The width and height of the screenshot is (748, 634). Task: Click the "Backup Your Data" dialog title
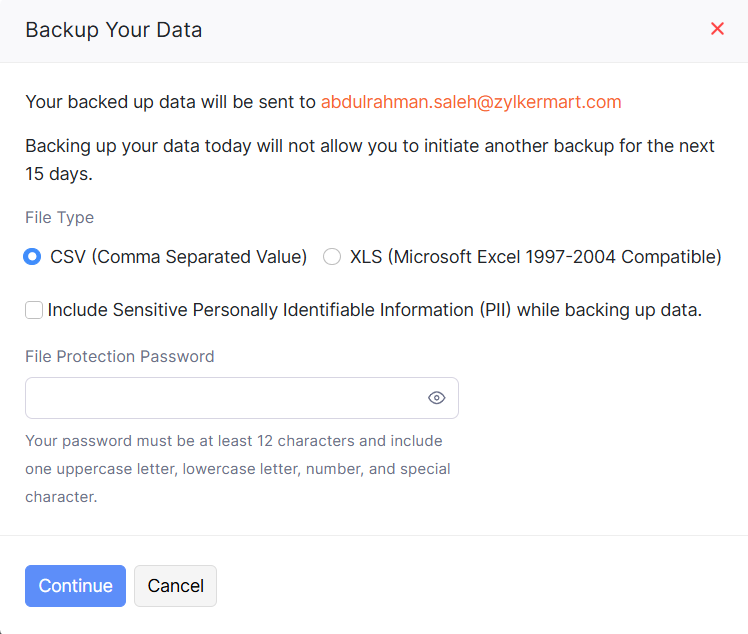114,30
